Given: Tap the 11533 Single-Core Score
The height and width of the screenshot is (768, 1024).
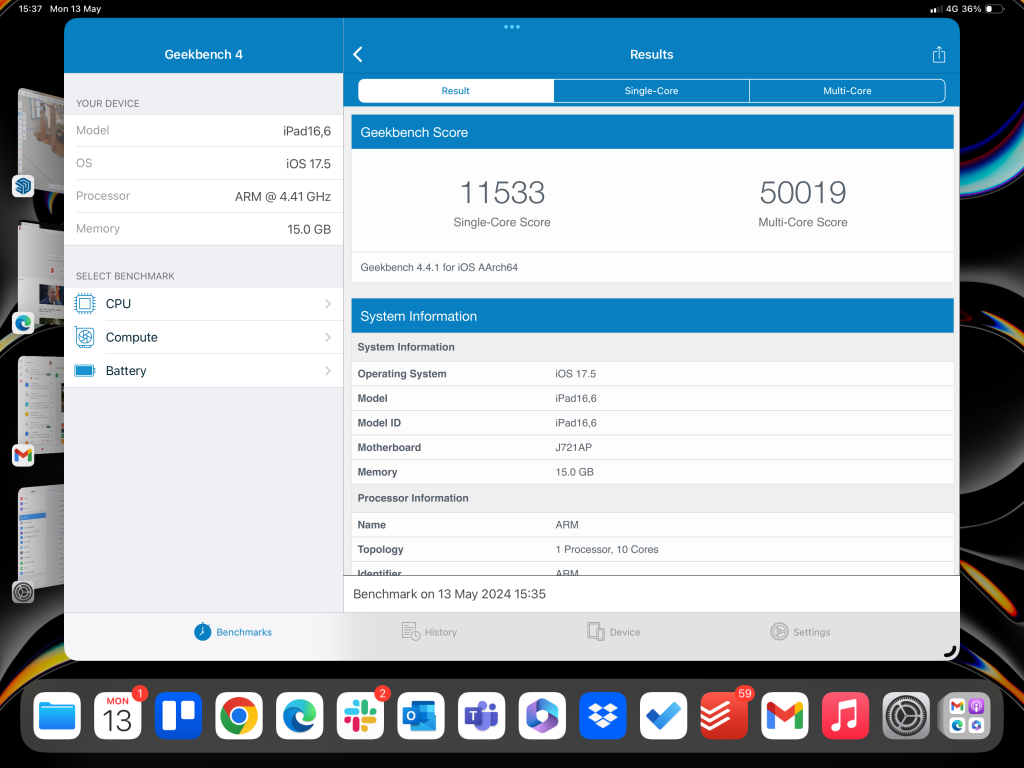Looking at the screenshot, I should pyautogui.click(x=502, y=193).
